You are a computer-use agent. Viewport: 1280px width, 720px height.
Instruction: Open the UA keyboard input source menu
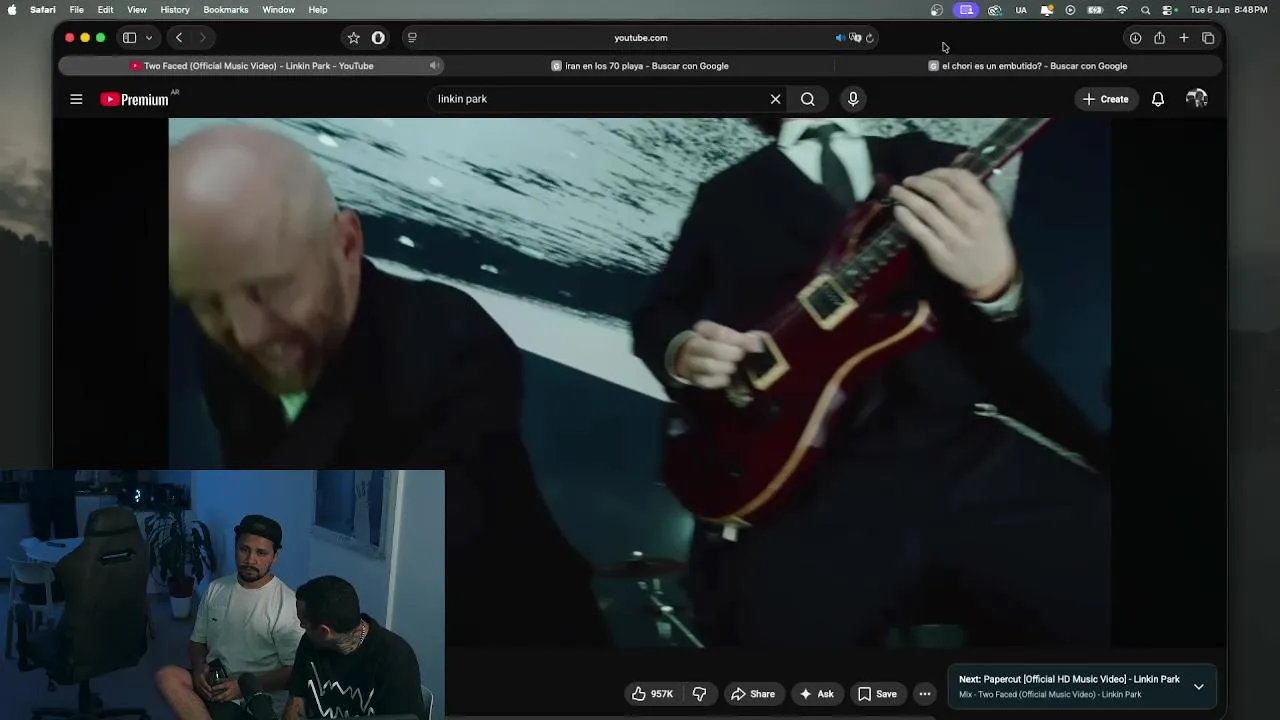1021,10
